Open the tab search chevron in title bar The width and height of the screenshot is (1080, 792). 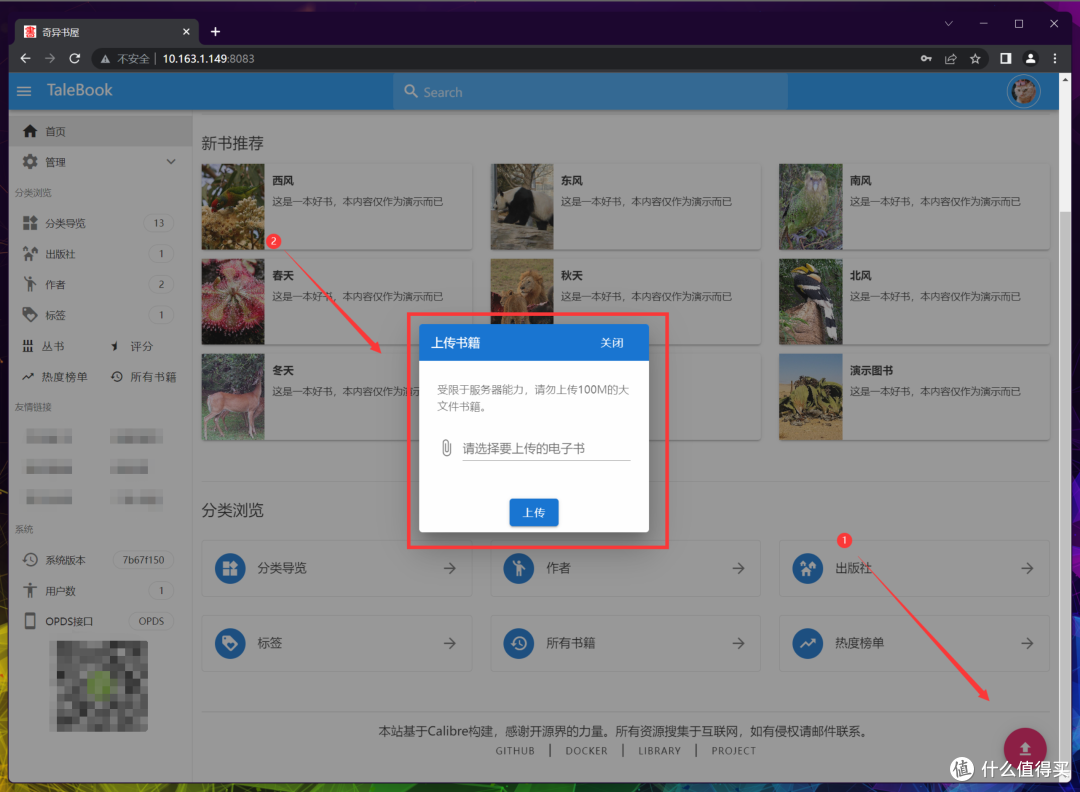coord(948,23)
